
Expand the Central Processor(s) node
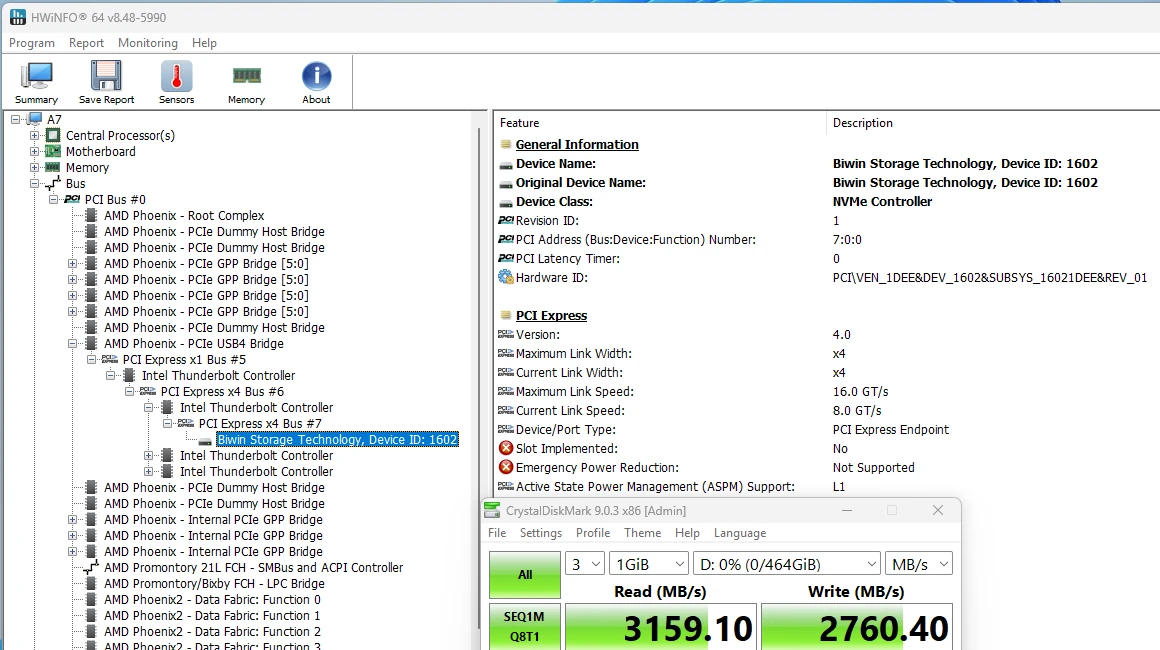tap(34, 135)
